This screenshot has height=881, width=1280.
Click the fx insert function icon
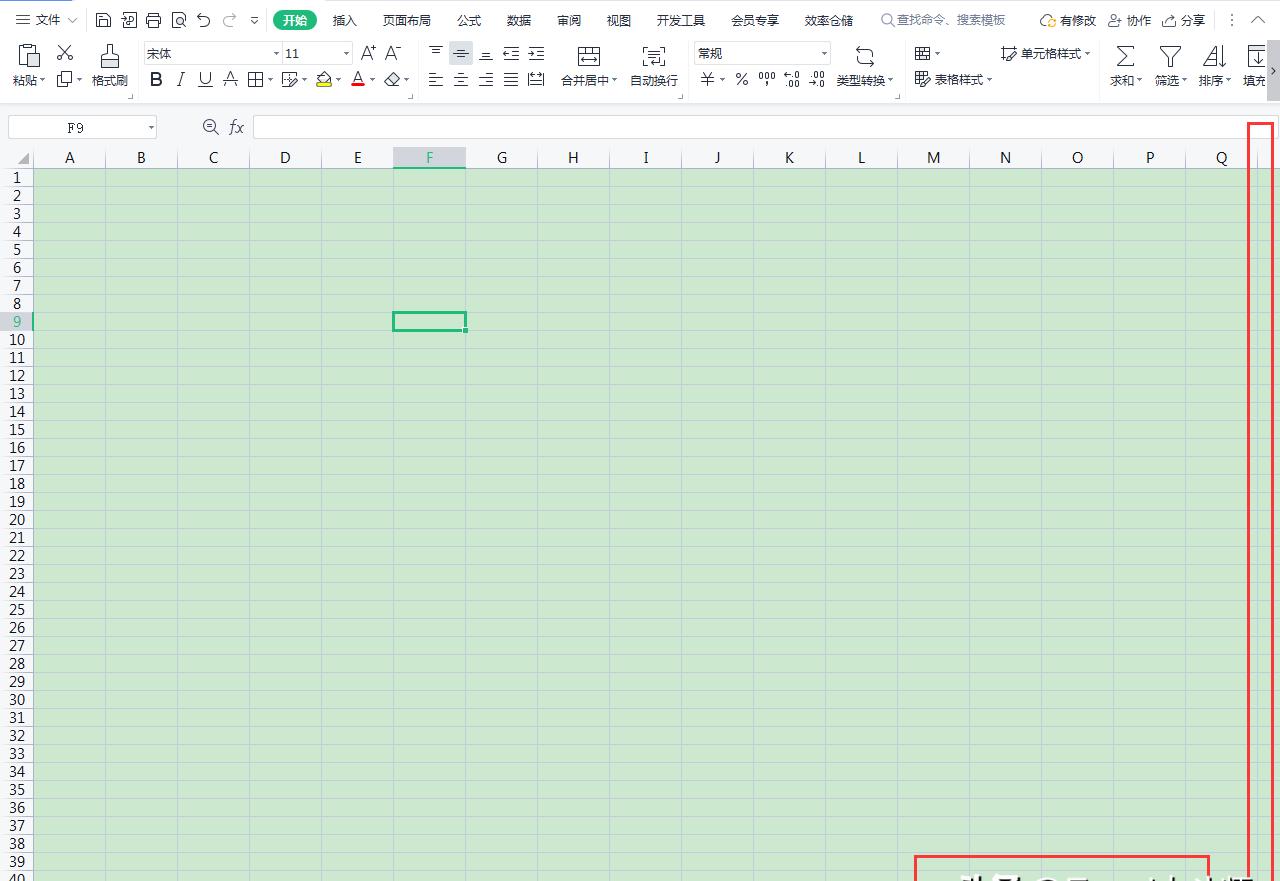point(237,127)
